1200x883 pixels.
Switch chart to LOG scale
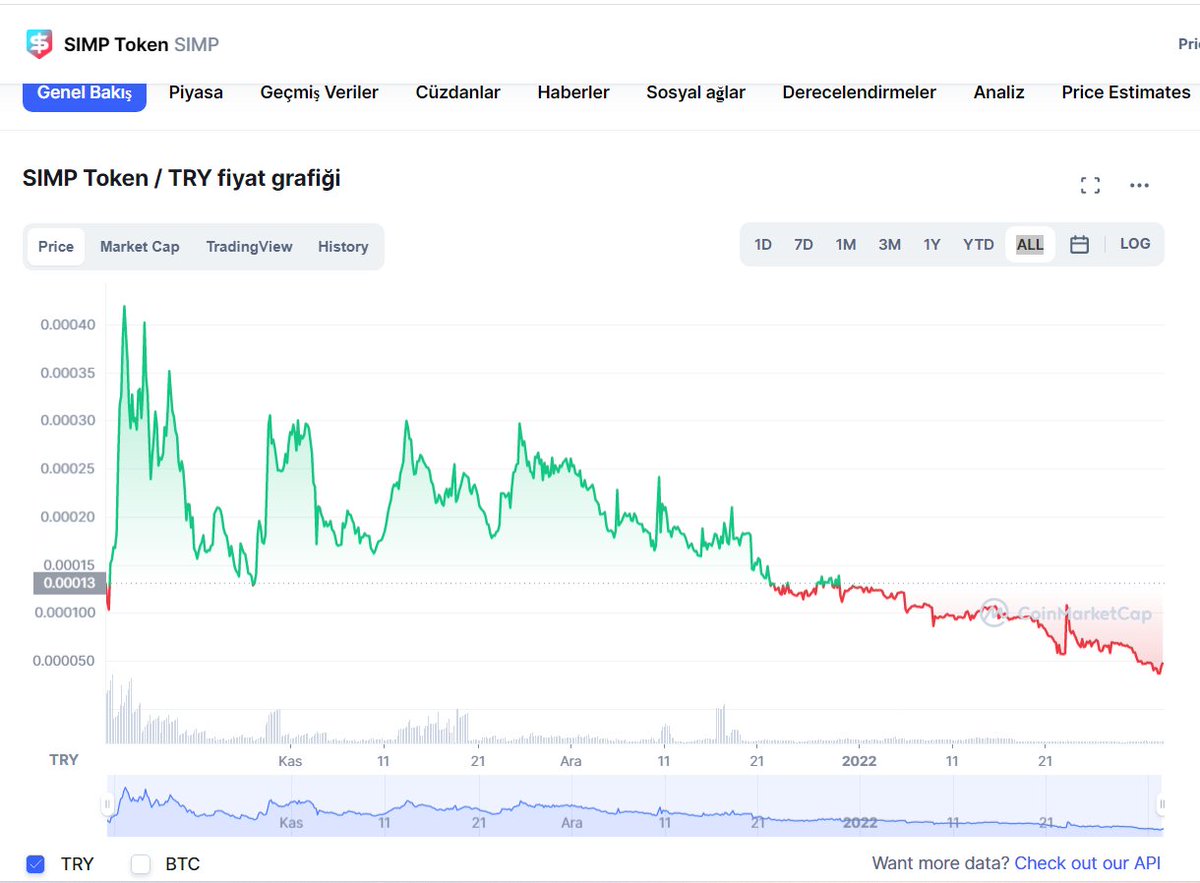pos(1135,244)
